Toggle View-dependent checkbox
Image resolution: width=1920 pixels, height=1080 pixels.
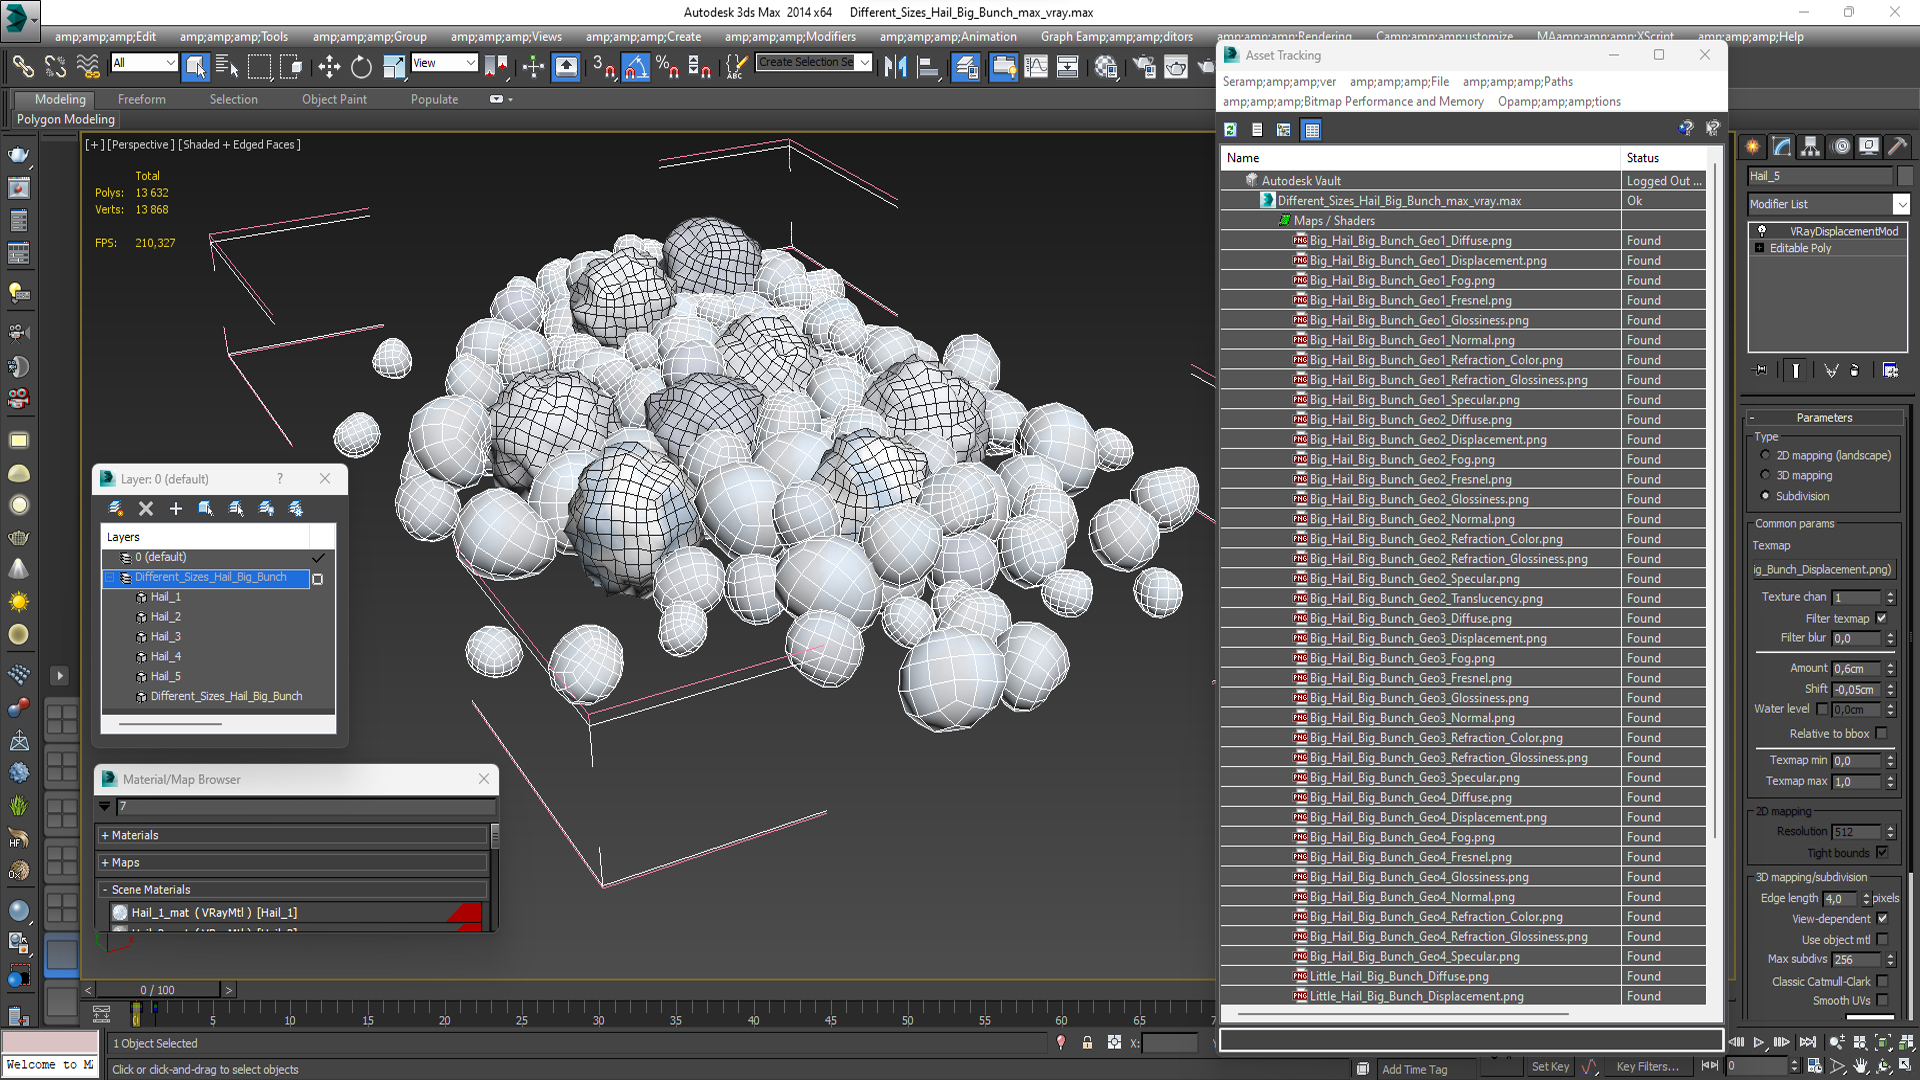1882,918
